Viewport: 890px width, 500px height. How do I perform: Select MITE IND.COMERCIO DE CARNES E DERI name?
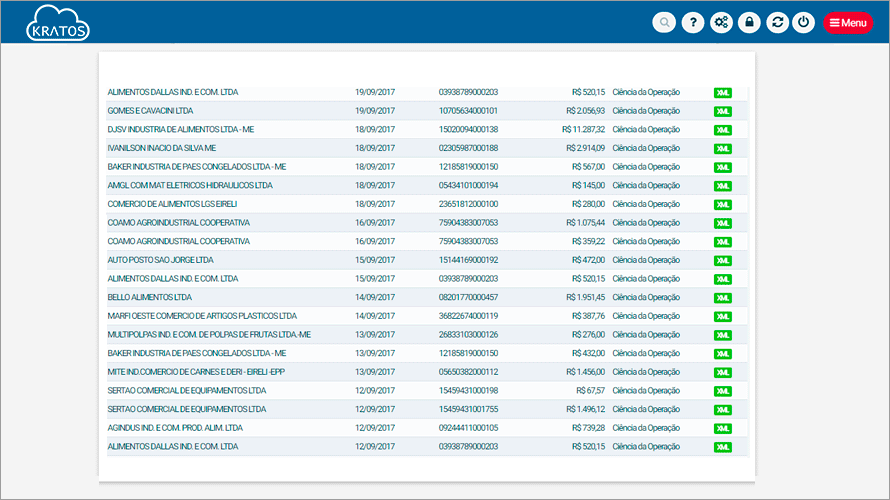click(196, 372)
